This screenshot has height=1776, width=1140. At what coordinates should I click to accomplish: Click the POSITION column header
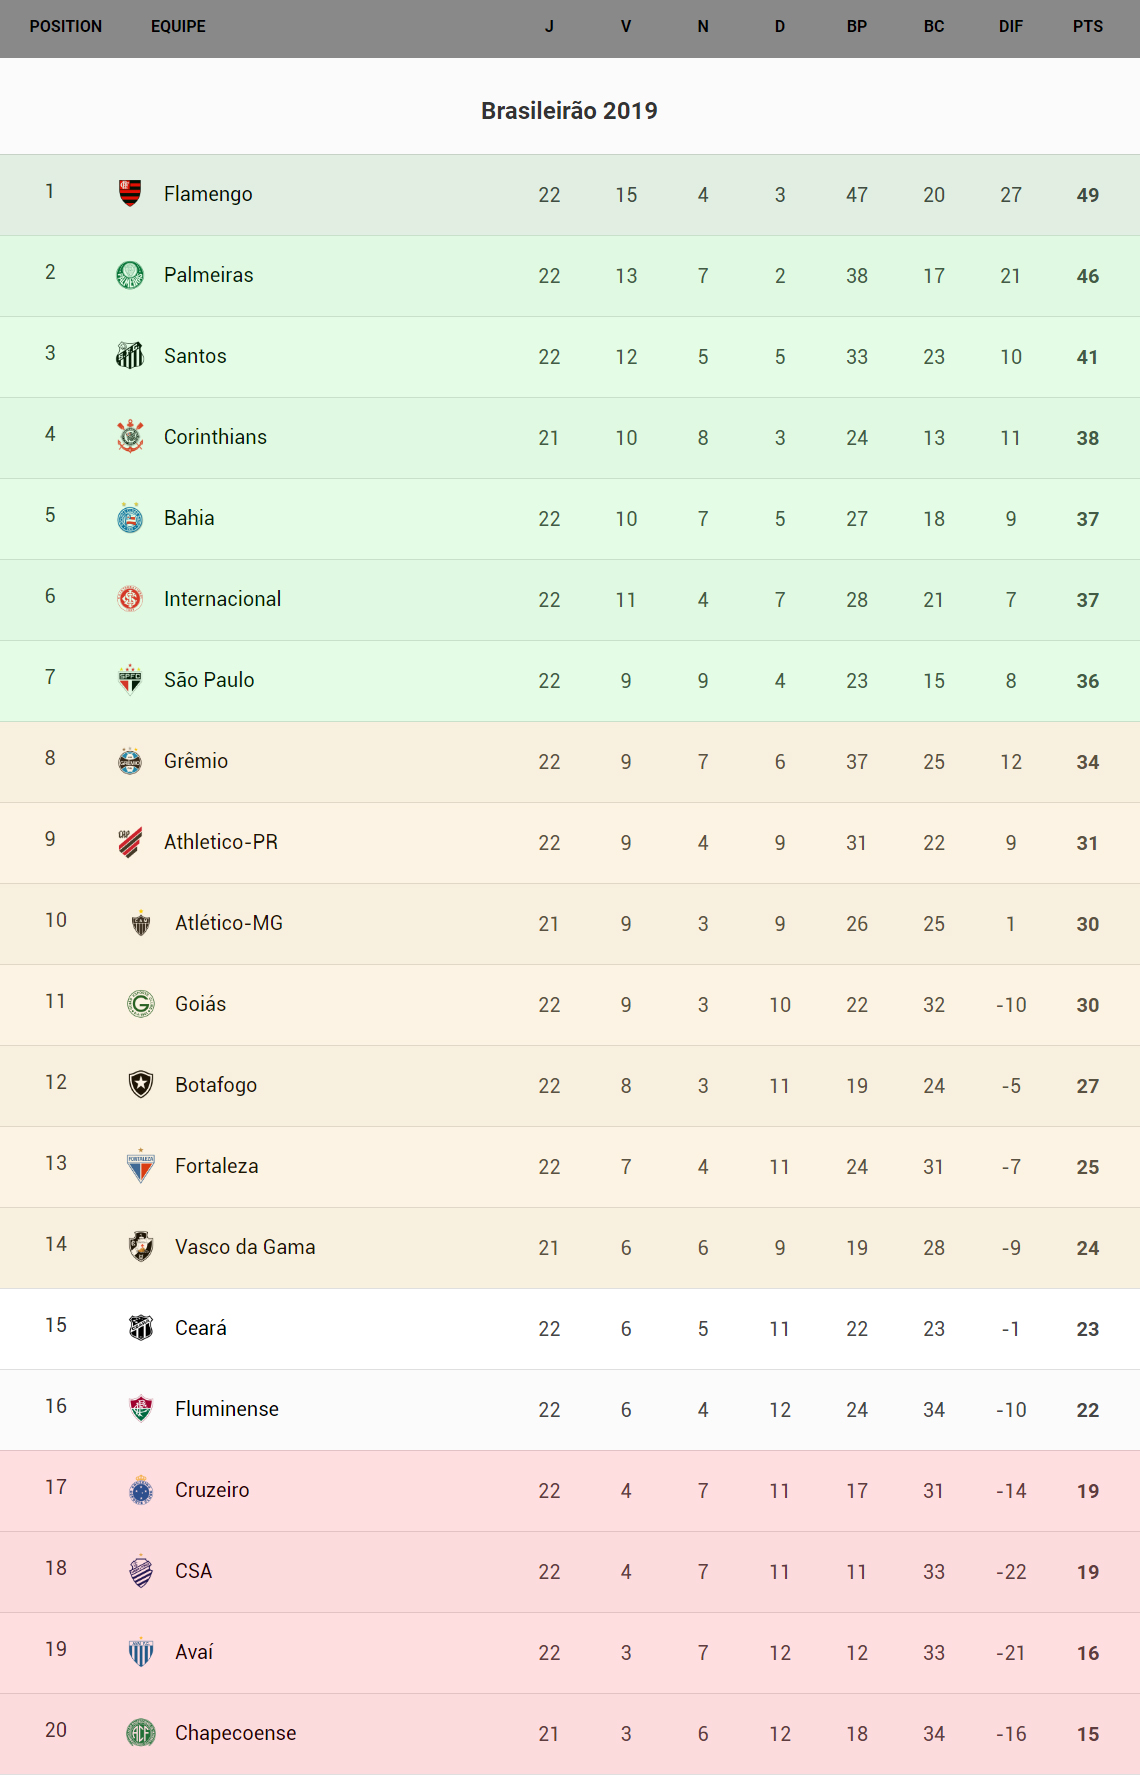point(66,27)
